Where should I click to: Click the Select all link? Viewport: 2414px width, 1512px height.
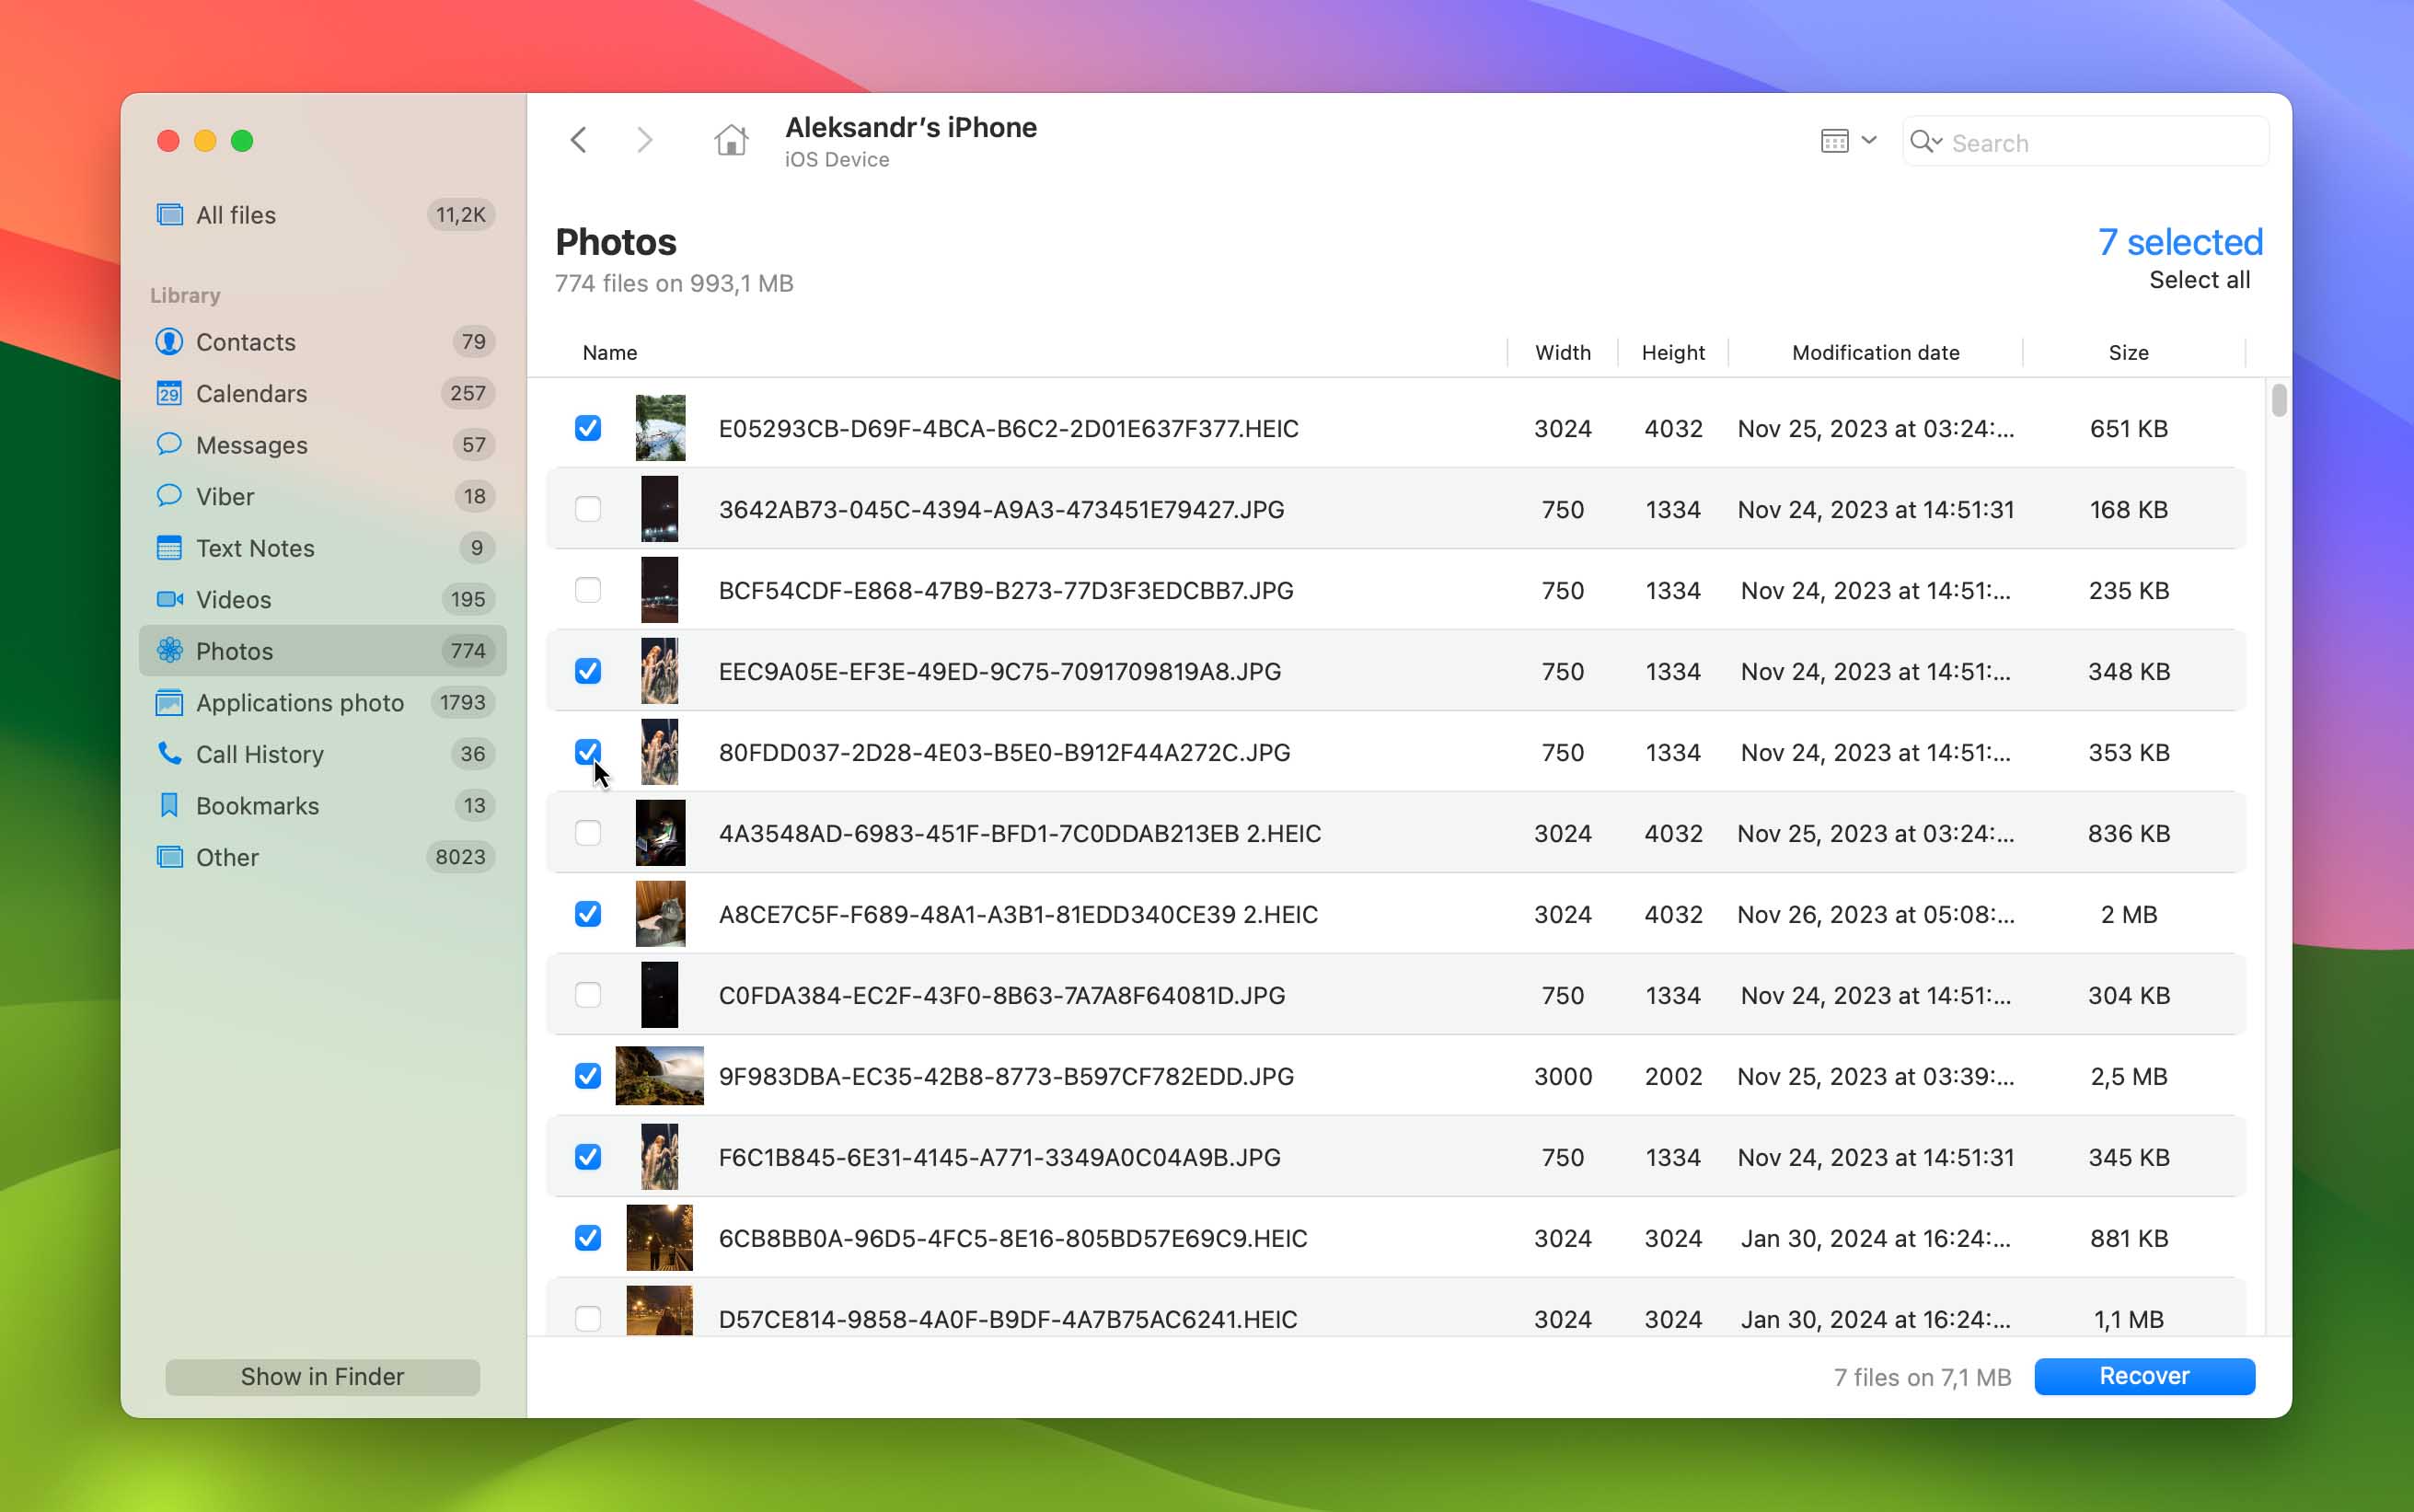[2199, 280]
